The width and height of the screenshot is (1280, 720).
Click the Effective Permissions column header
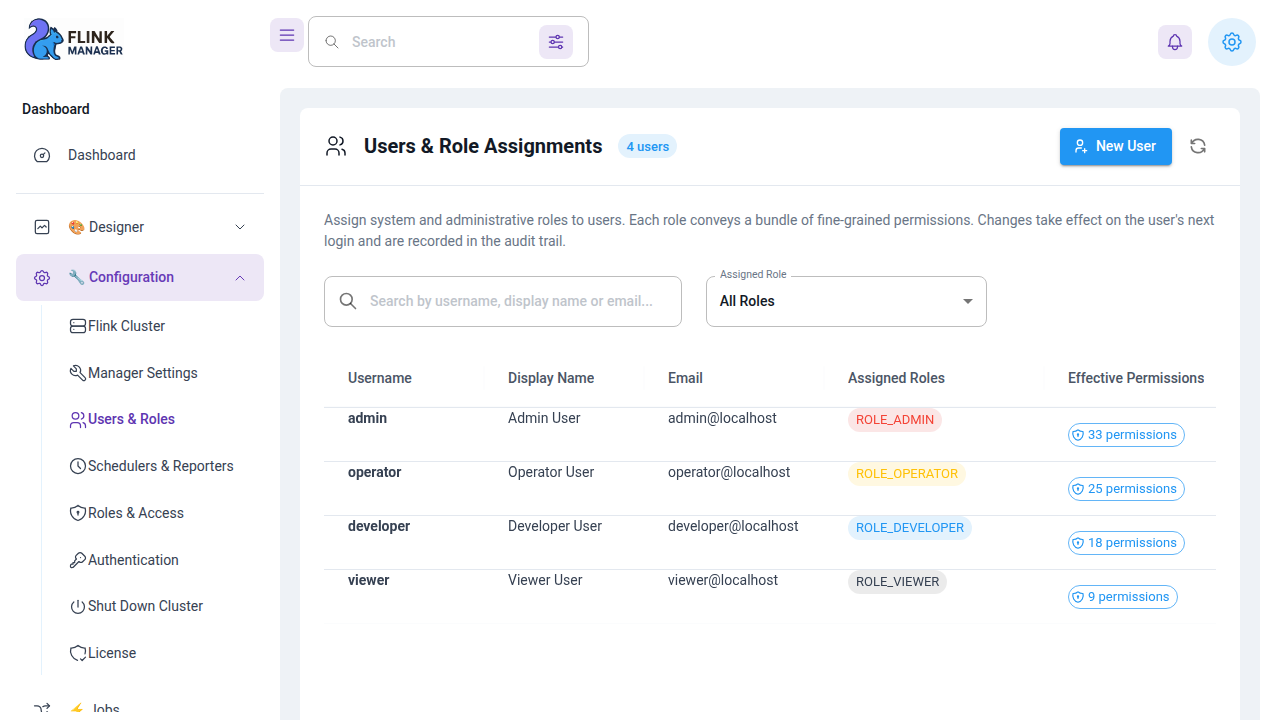[x=1136, y=378]
